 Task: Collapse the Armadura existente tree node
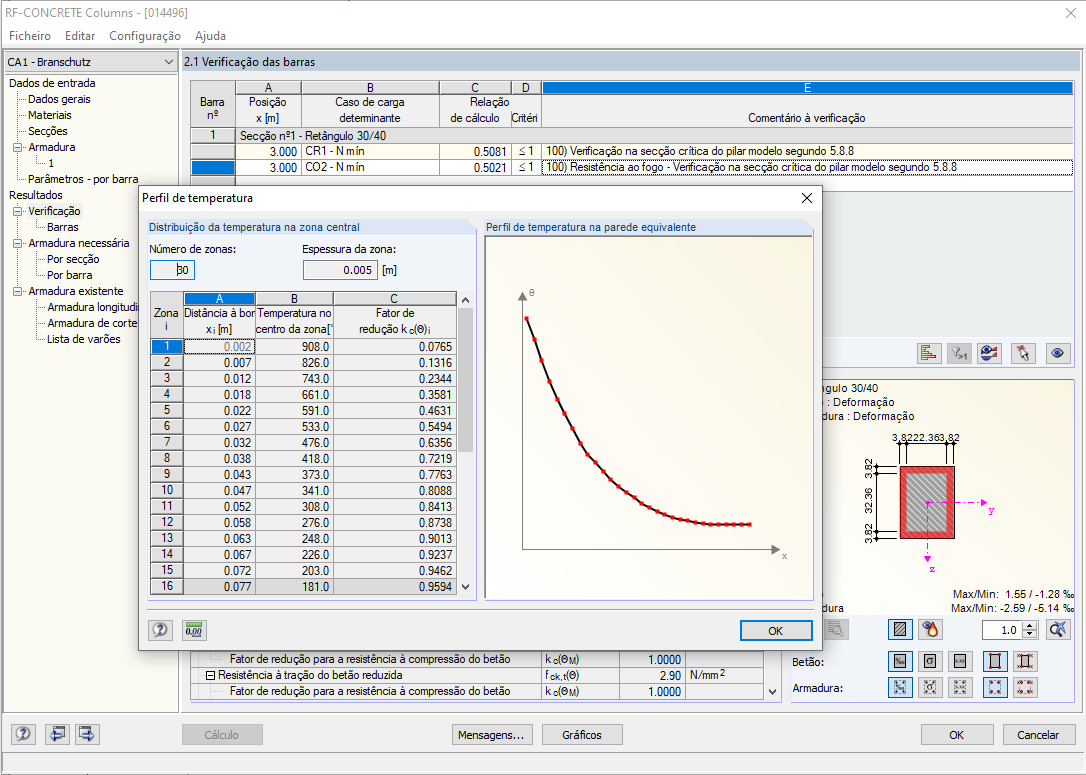(17, 291)
